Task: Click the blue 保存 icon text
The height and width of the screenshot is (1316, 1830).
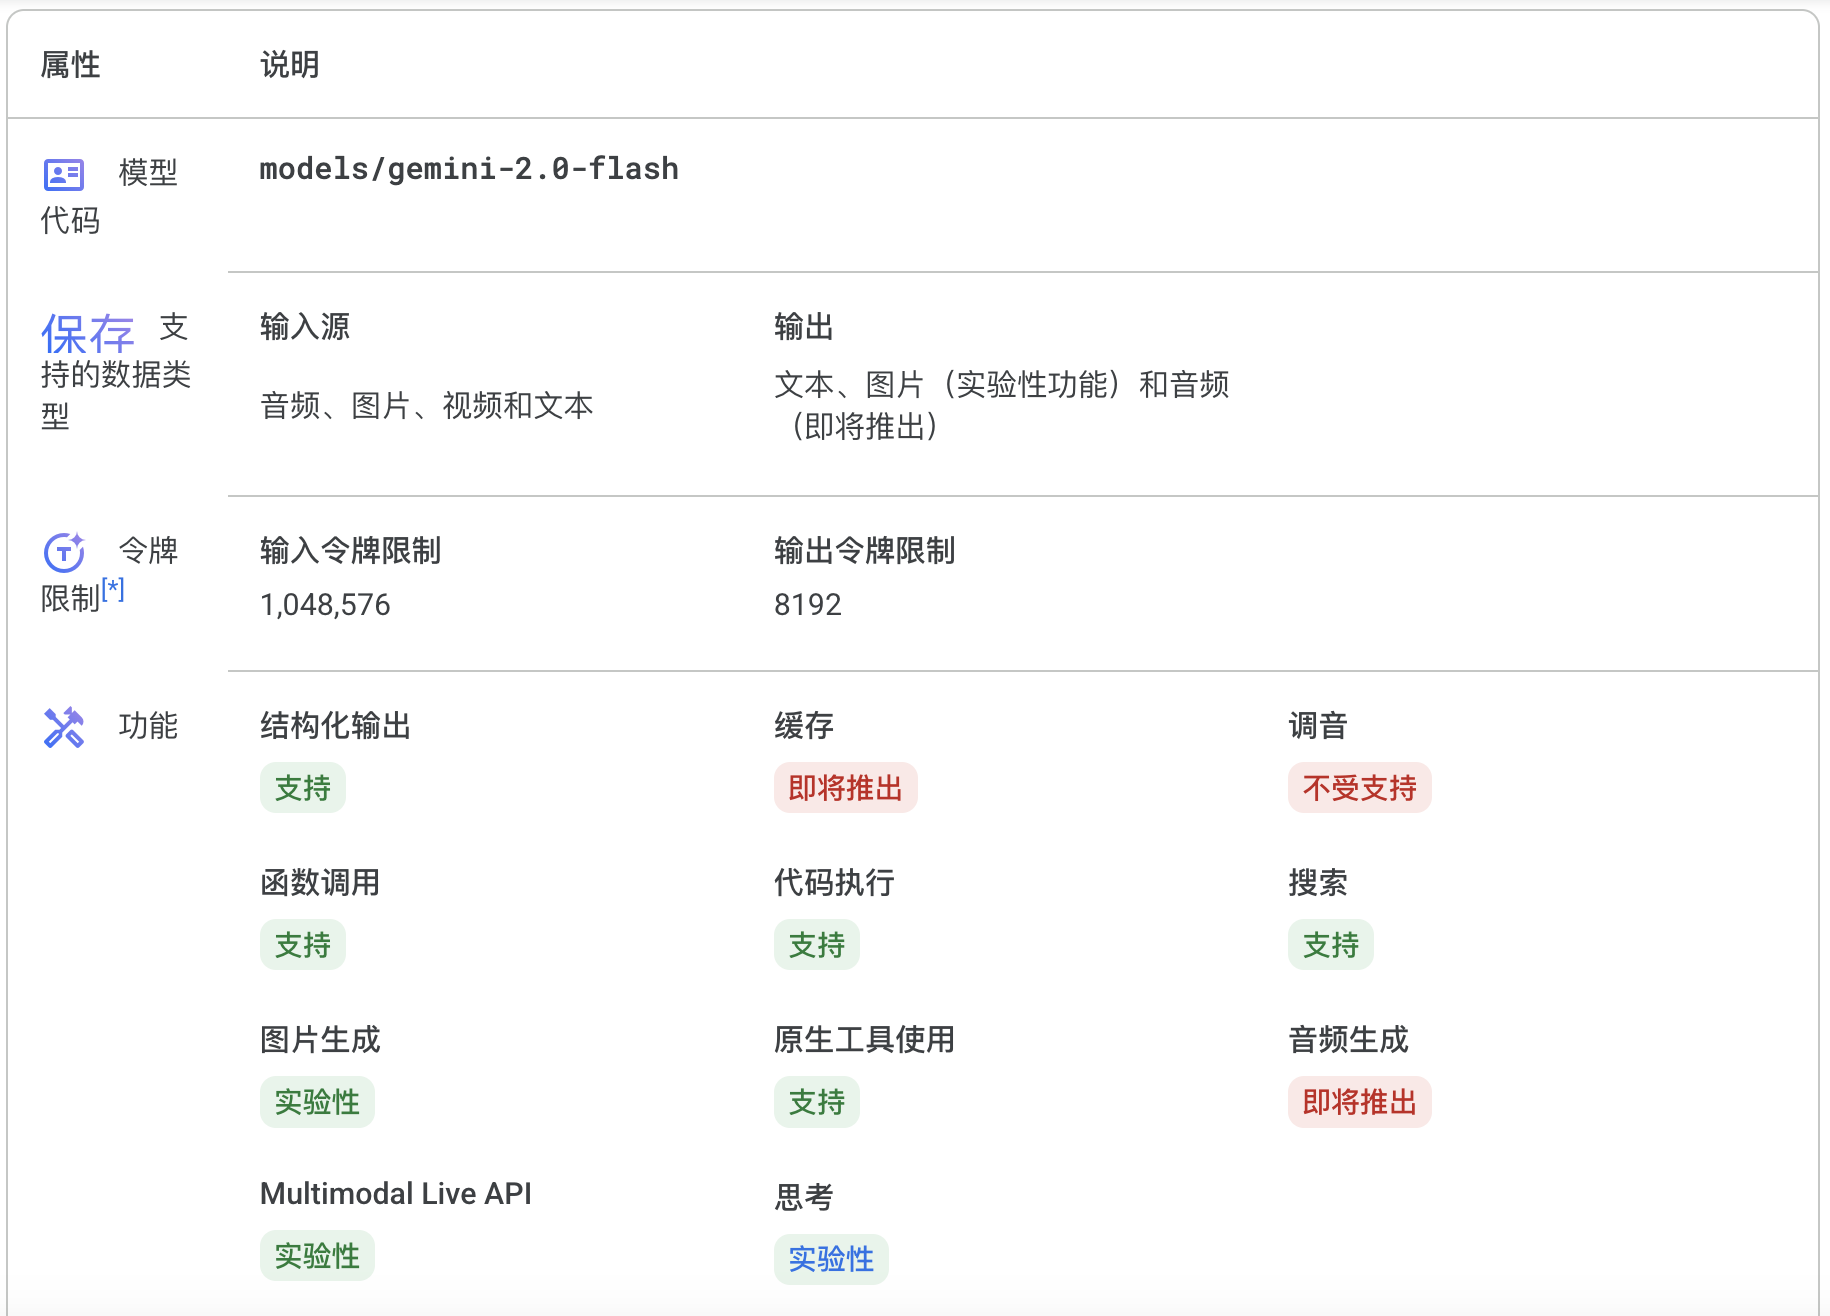Action: (87, 334)
